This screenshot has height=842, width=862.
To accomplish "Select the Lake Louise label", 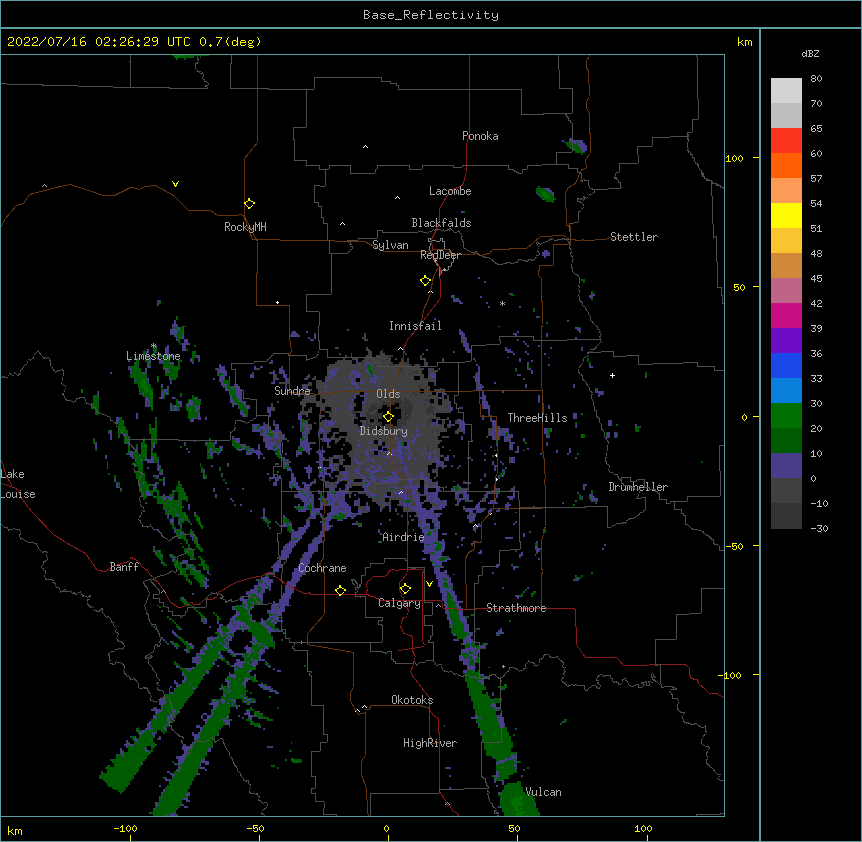I will coord(18,484).
